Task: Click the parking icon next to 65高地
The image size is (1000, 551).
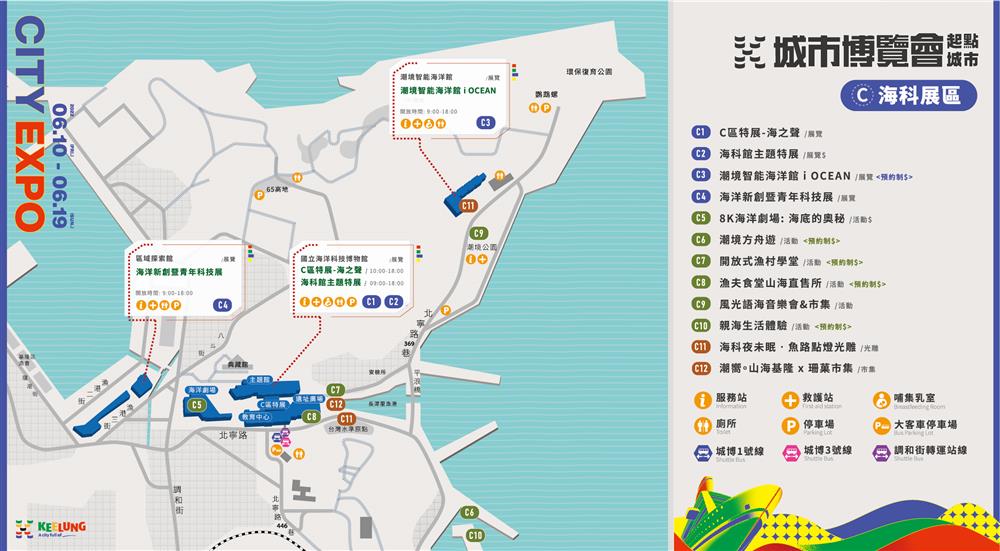Action: point(259,196)
